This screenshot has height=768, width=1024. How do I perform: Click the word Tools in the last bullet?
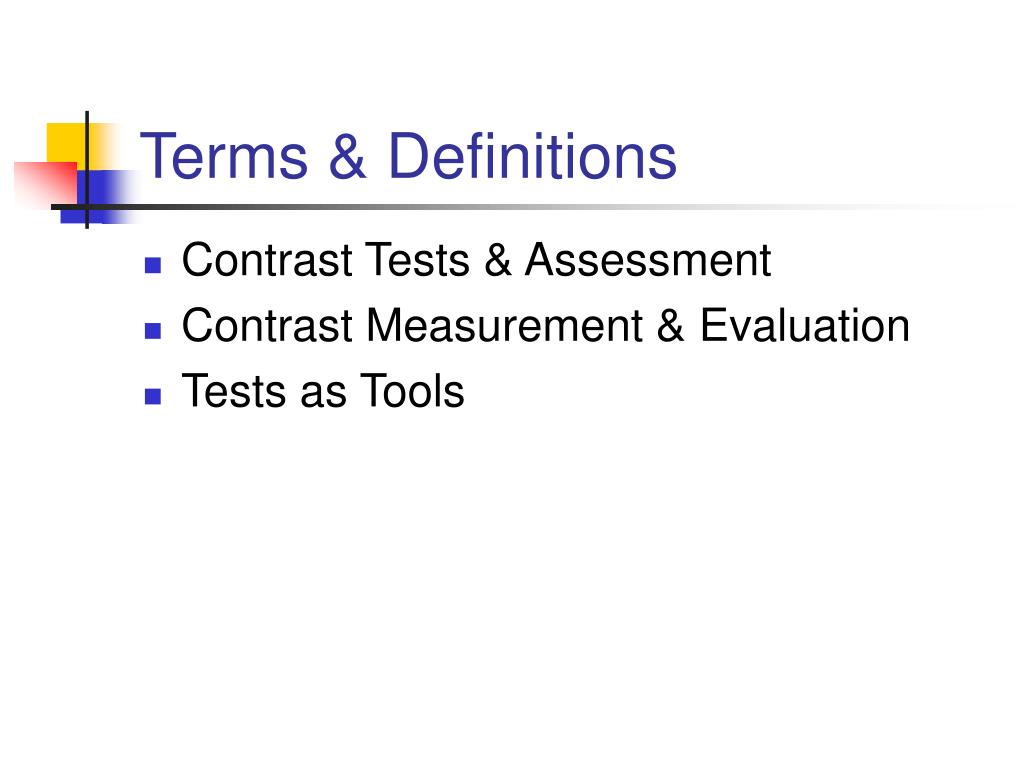pyautogui.click(x=412, y=391)
